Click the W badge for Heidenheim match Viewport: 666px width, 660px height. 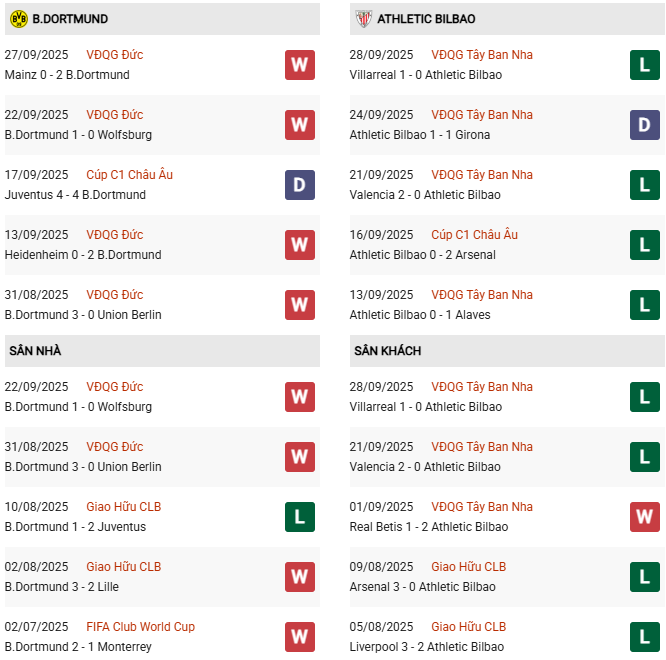(299, 245)
